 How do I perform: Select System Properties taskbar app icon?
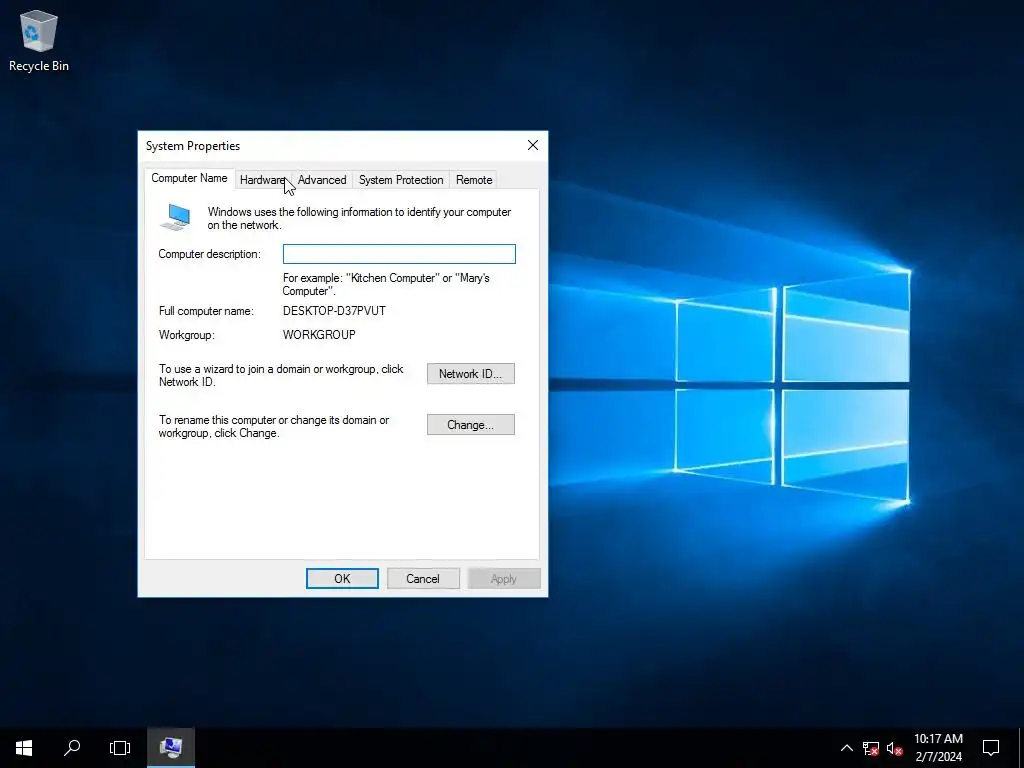(171, 748)
